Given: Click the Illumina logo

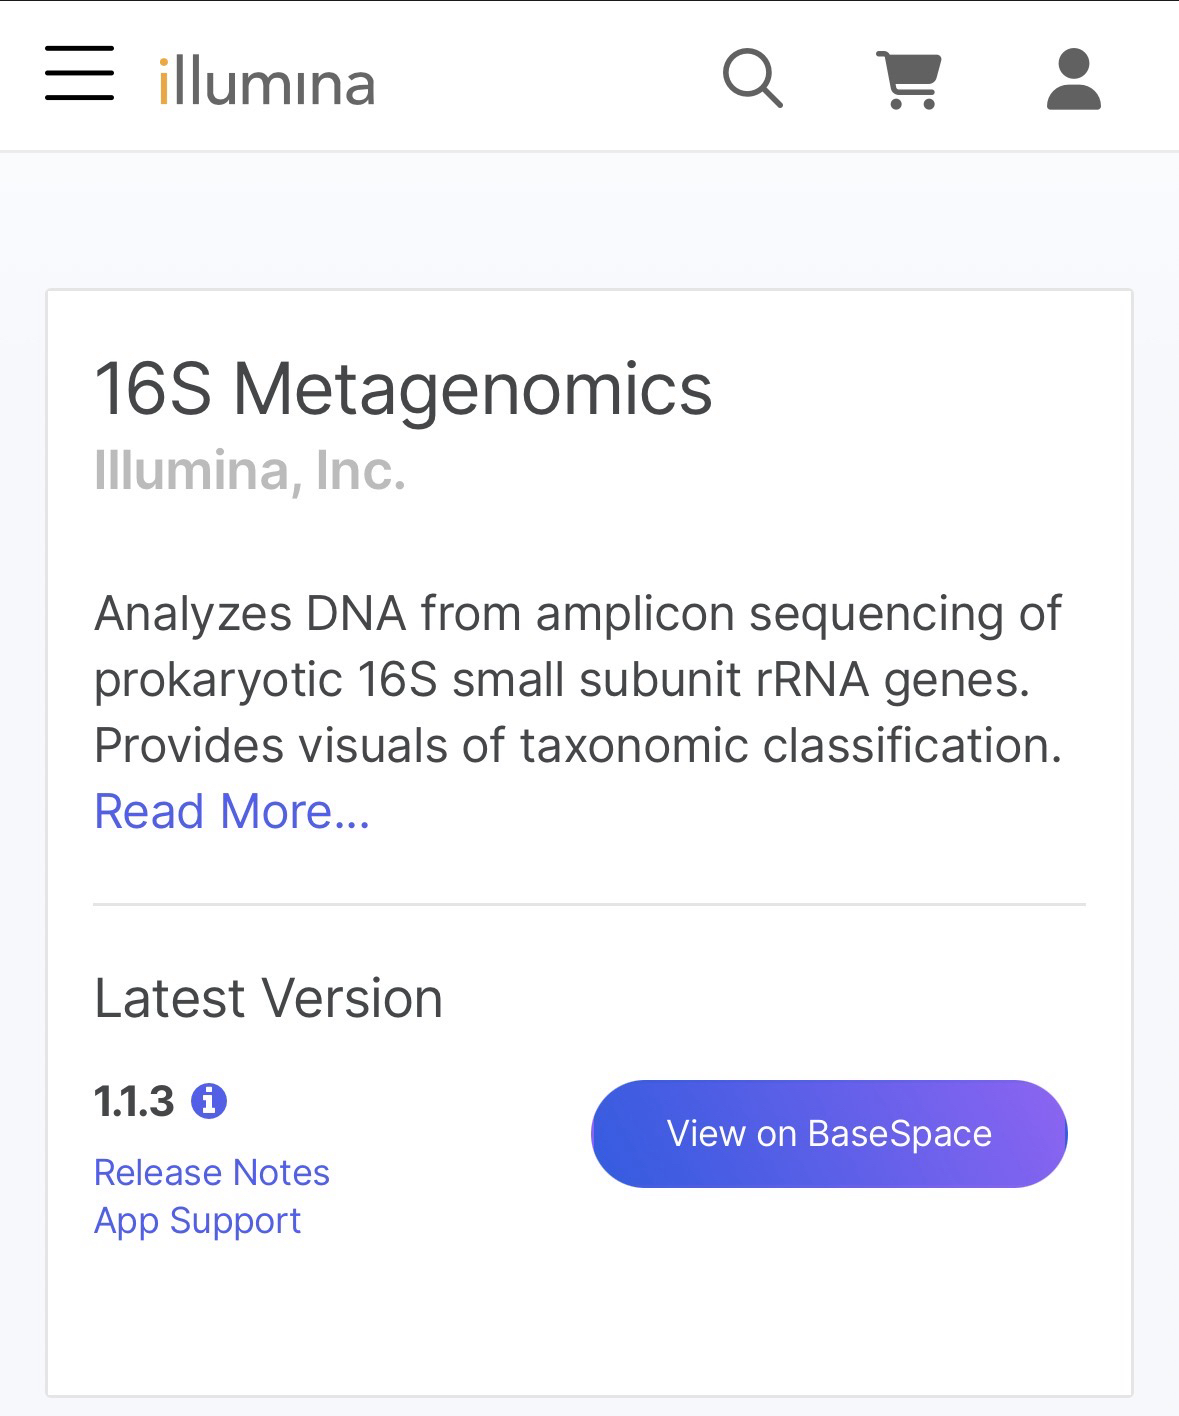Looking at the screenshot, I should (267, 81).
